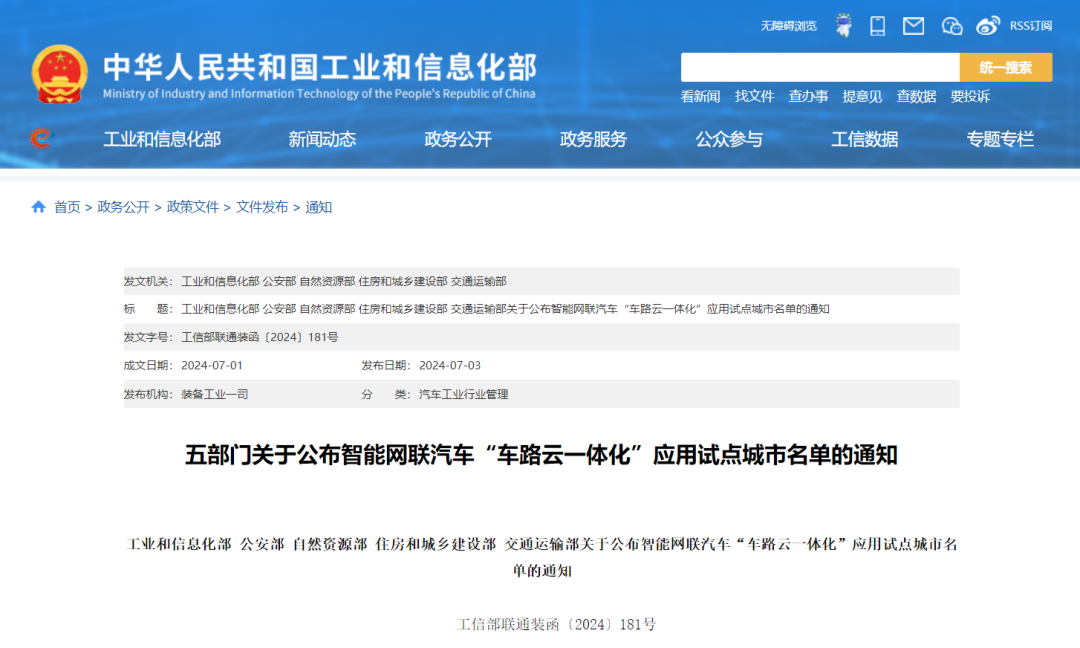Click the breadcrumb home icon
Viewport: 1080px width, 648px height.
click(39, 207)
